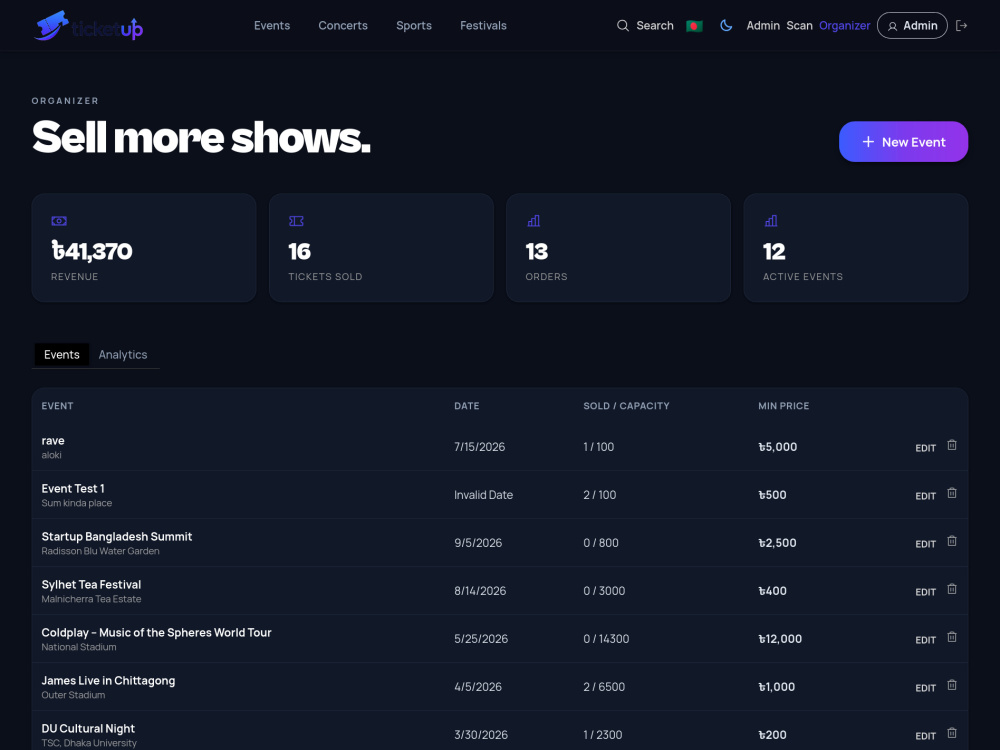Click DU Cultural Night title
This screenshot has height=750, width=1000.
click(88, 728)
